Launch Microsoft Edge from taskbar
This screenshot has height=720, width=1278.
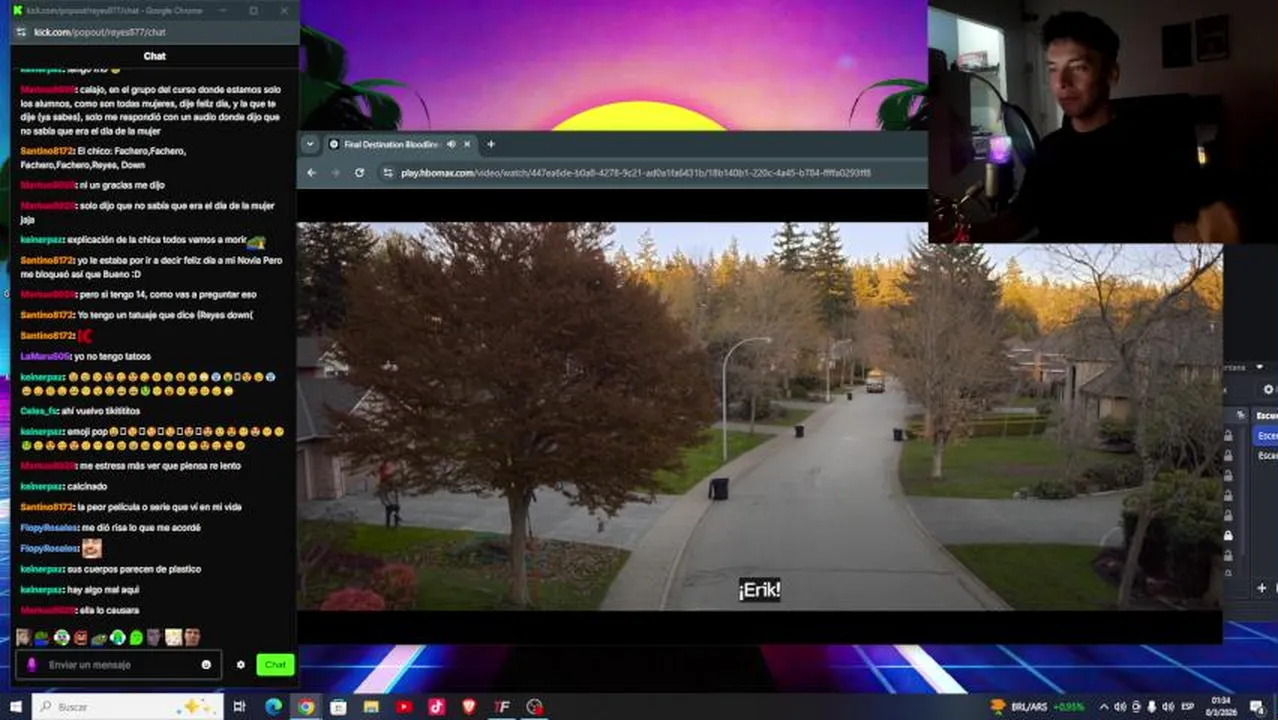click(x=273, y=707)
